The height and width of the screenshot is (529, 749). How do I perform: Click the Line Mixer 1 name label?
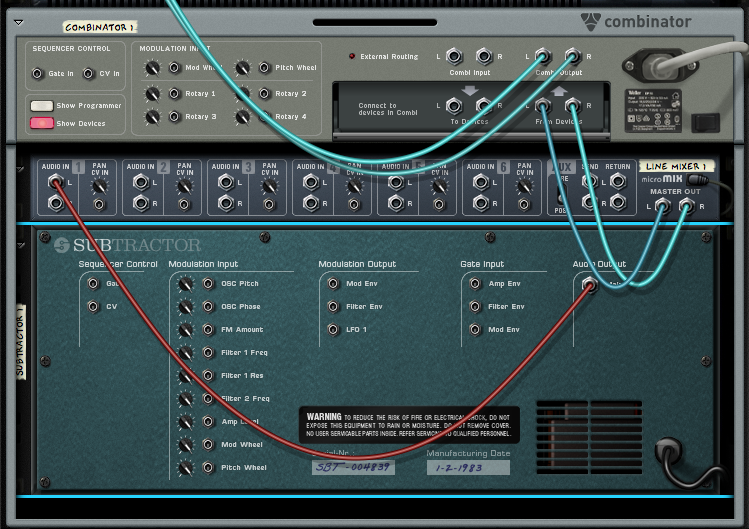click(x=676, y=166)
